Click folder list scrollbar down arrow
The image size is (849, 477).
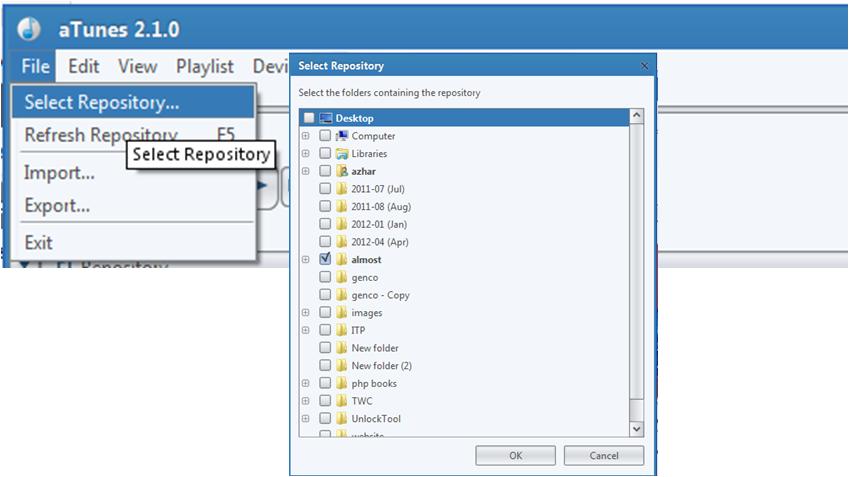point(637,429)
